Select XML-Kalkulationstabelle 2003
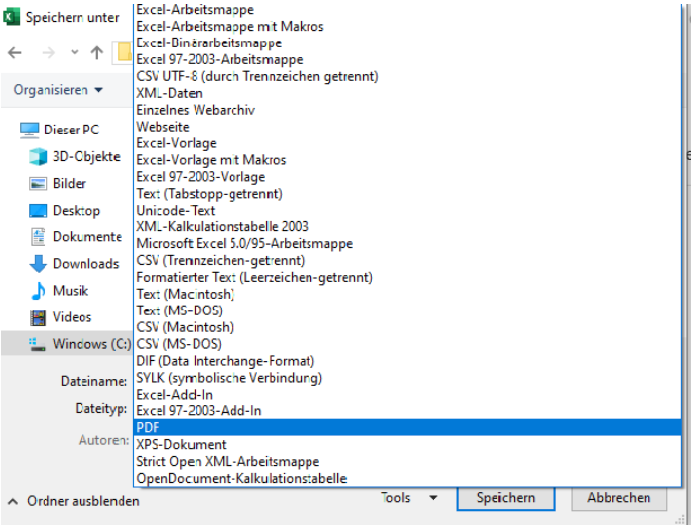 tap(407, 227)
